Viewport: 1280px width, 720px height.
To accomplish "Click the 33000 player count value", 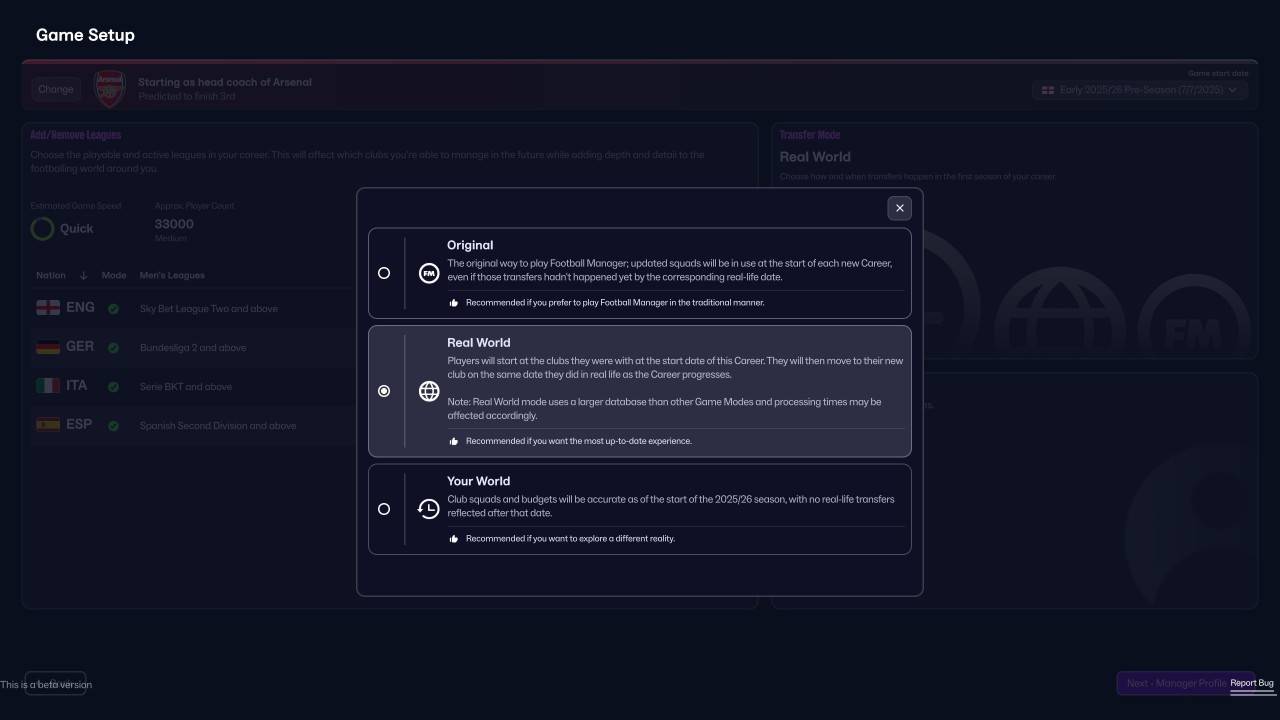I will click(x=174, y=224).
